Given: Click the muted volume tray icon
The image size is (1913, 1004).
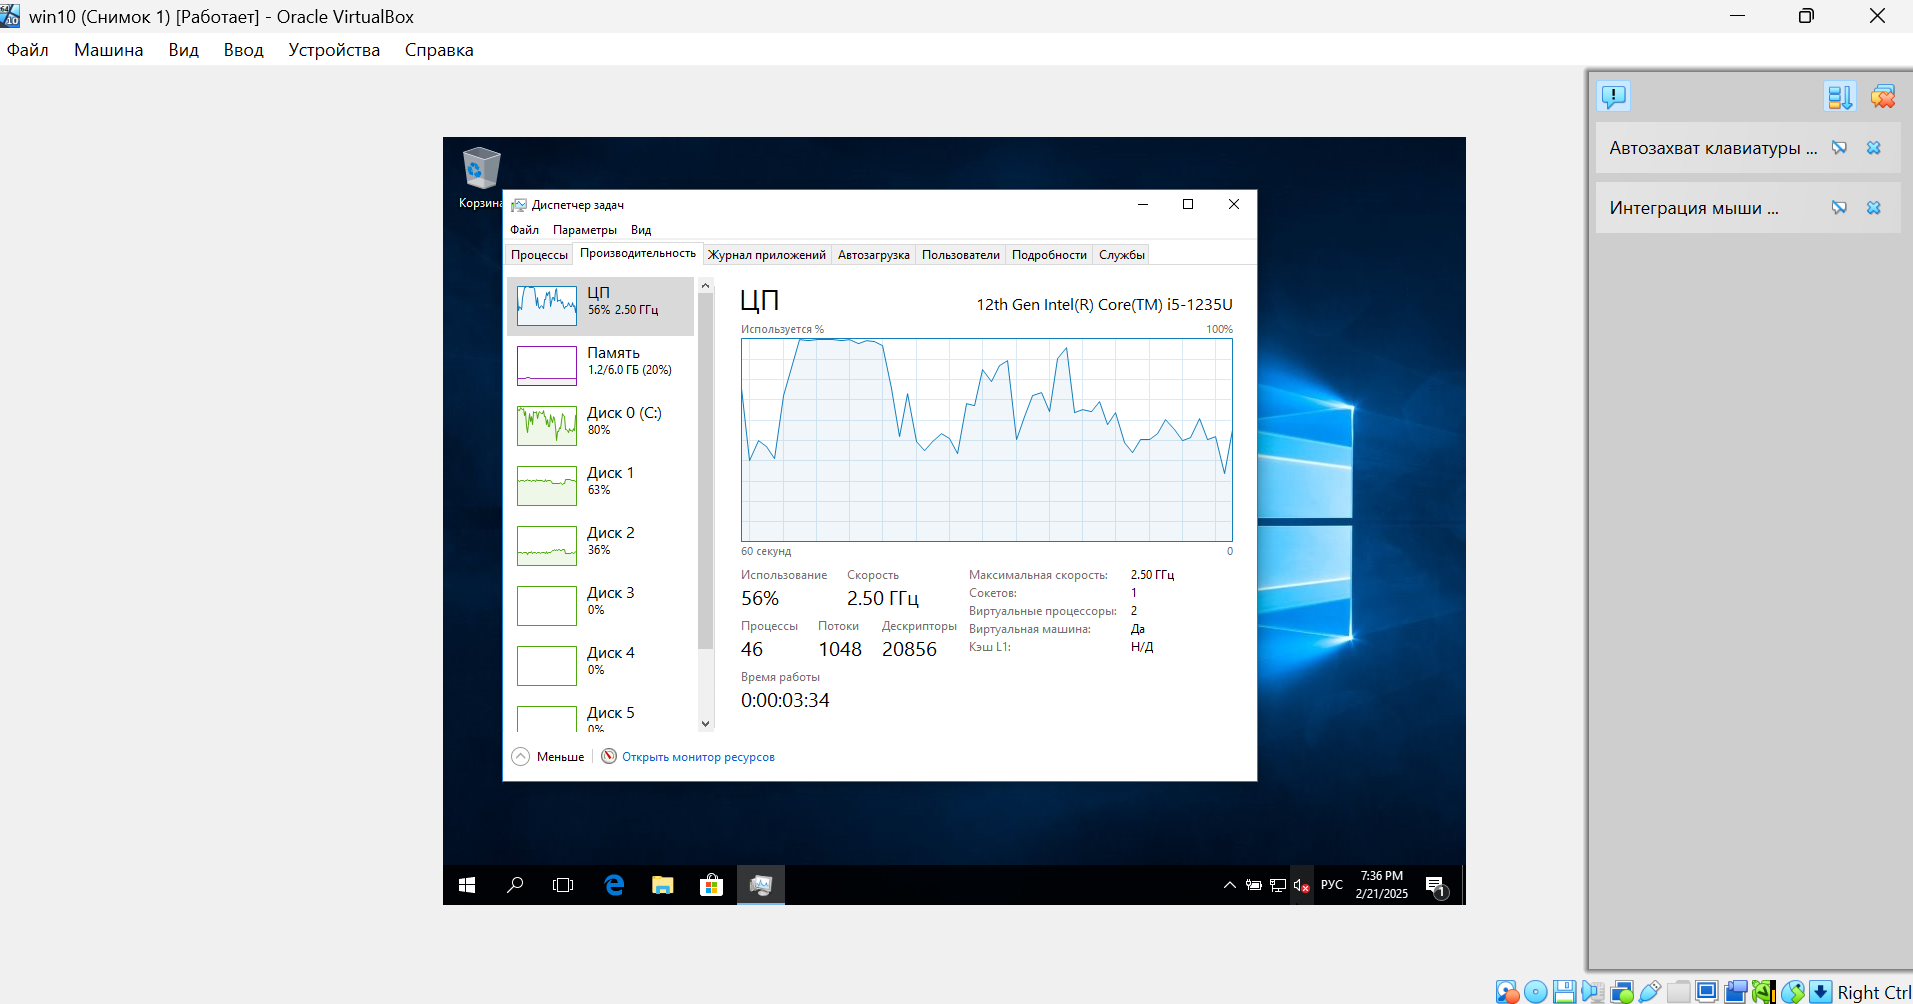Looking at the screenshot, I should tap(1301, 885).
